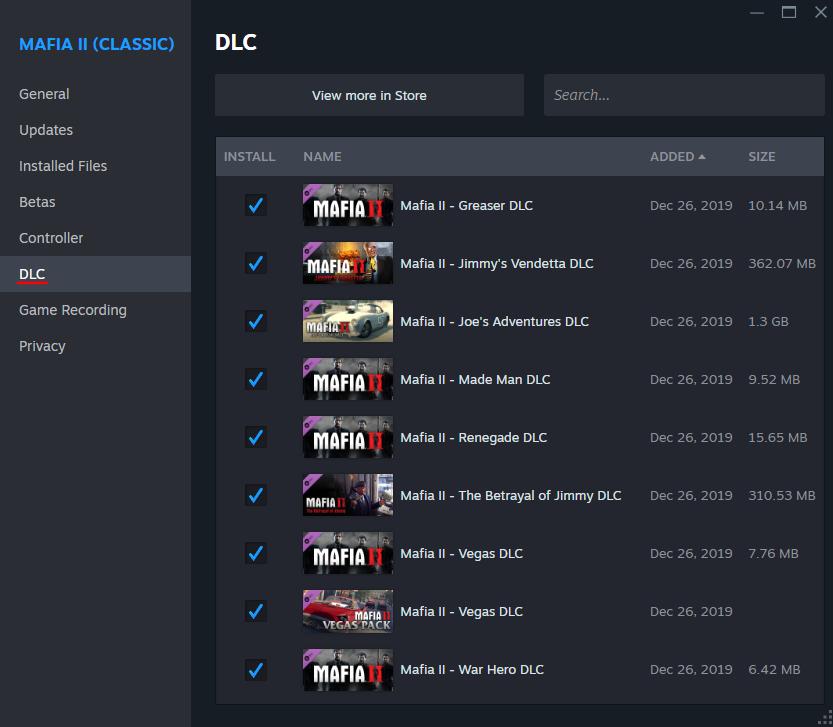Click View more in Store button

point(369,95)
